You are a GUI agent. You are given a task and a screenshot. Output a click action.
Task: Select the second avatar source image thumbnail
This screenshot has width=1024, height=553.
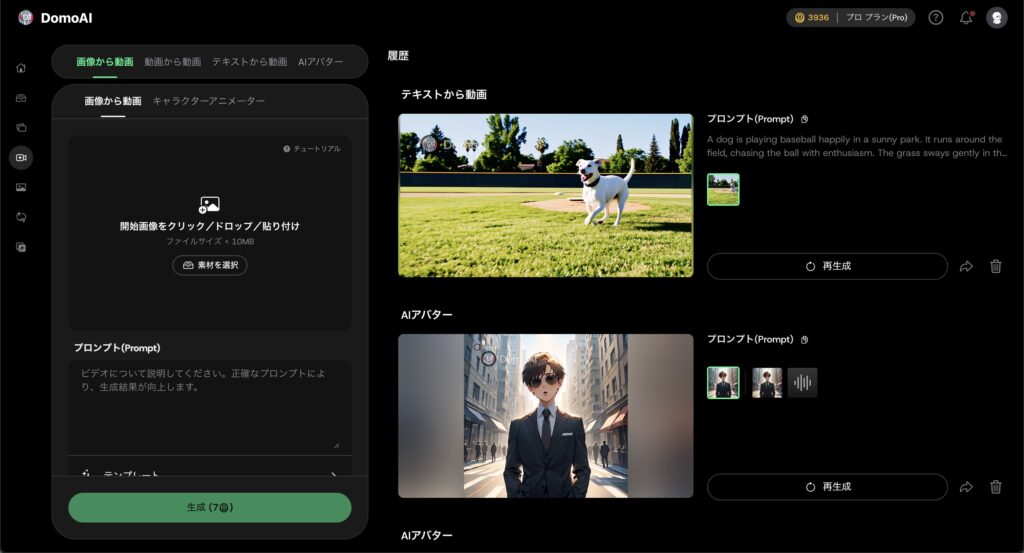767,383
